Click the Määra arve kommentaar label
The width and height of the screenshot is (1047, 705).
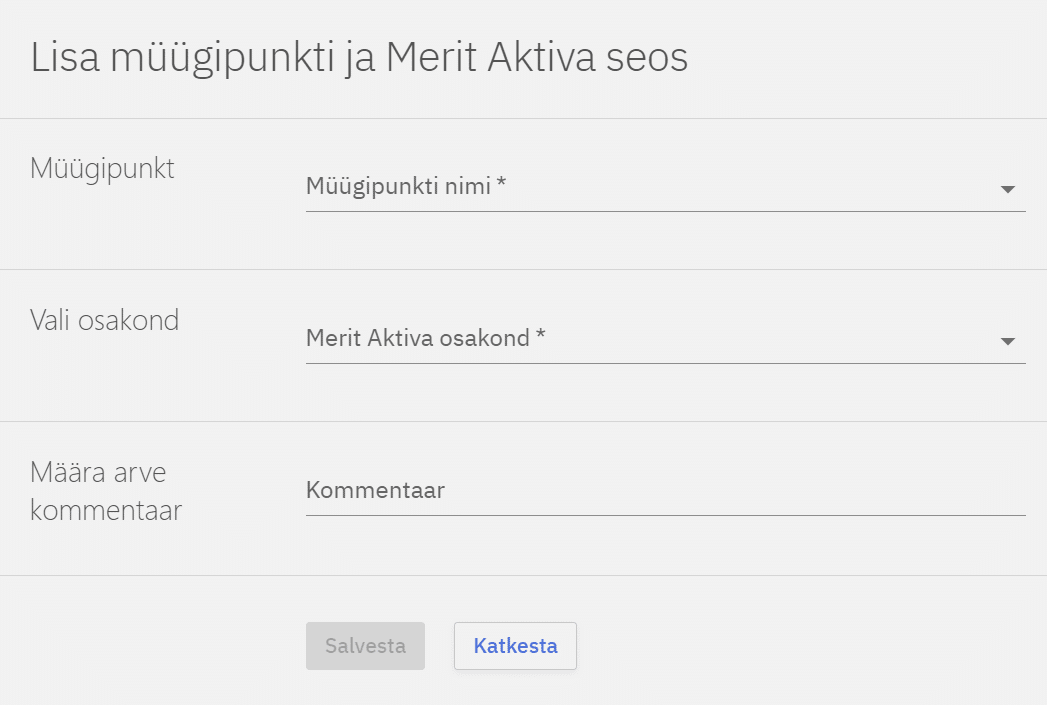point(105,491)
